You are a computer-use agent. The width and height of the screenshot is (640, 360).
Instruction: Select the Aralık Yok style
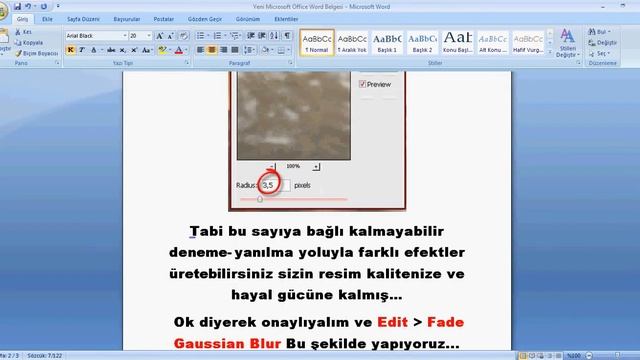(352, 42)
